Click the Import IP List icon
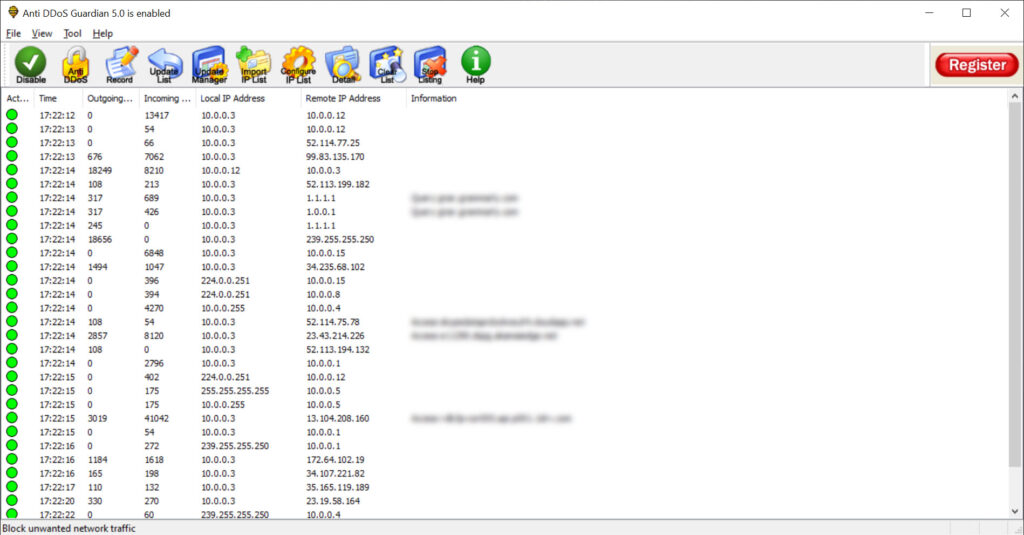The height and width of the screenshot is (535, 1024). click(253, 65)
